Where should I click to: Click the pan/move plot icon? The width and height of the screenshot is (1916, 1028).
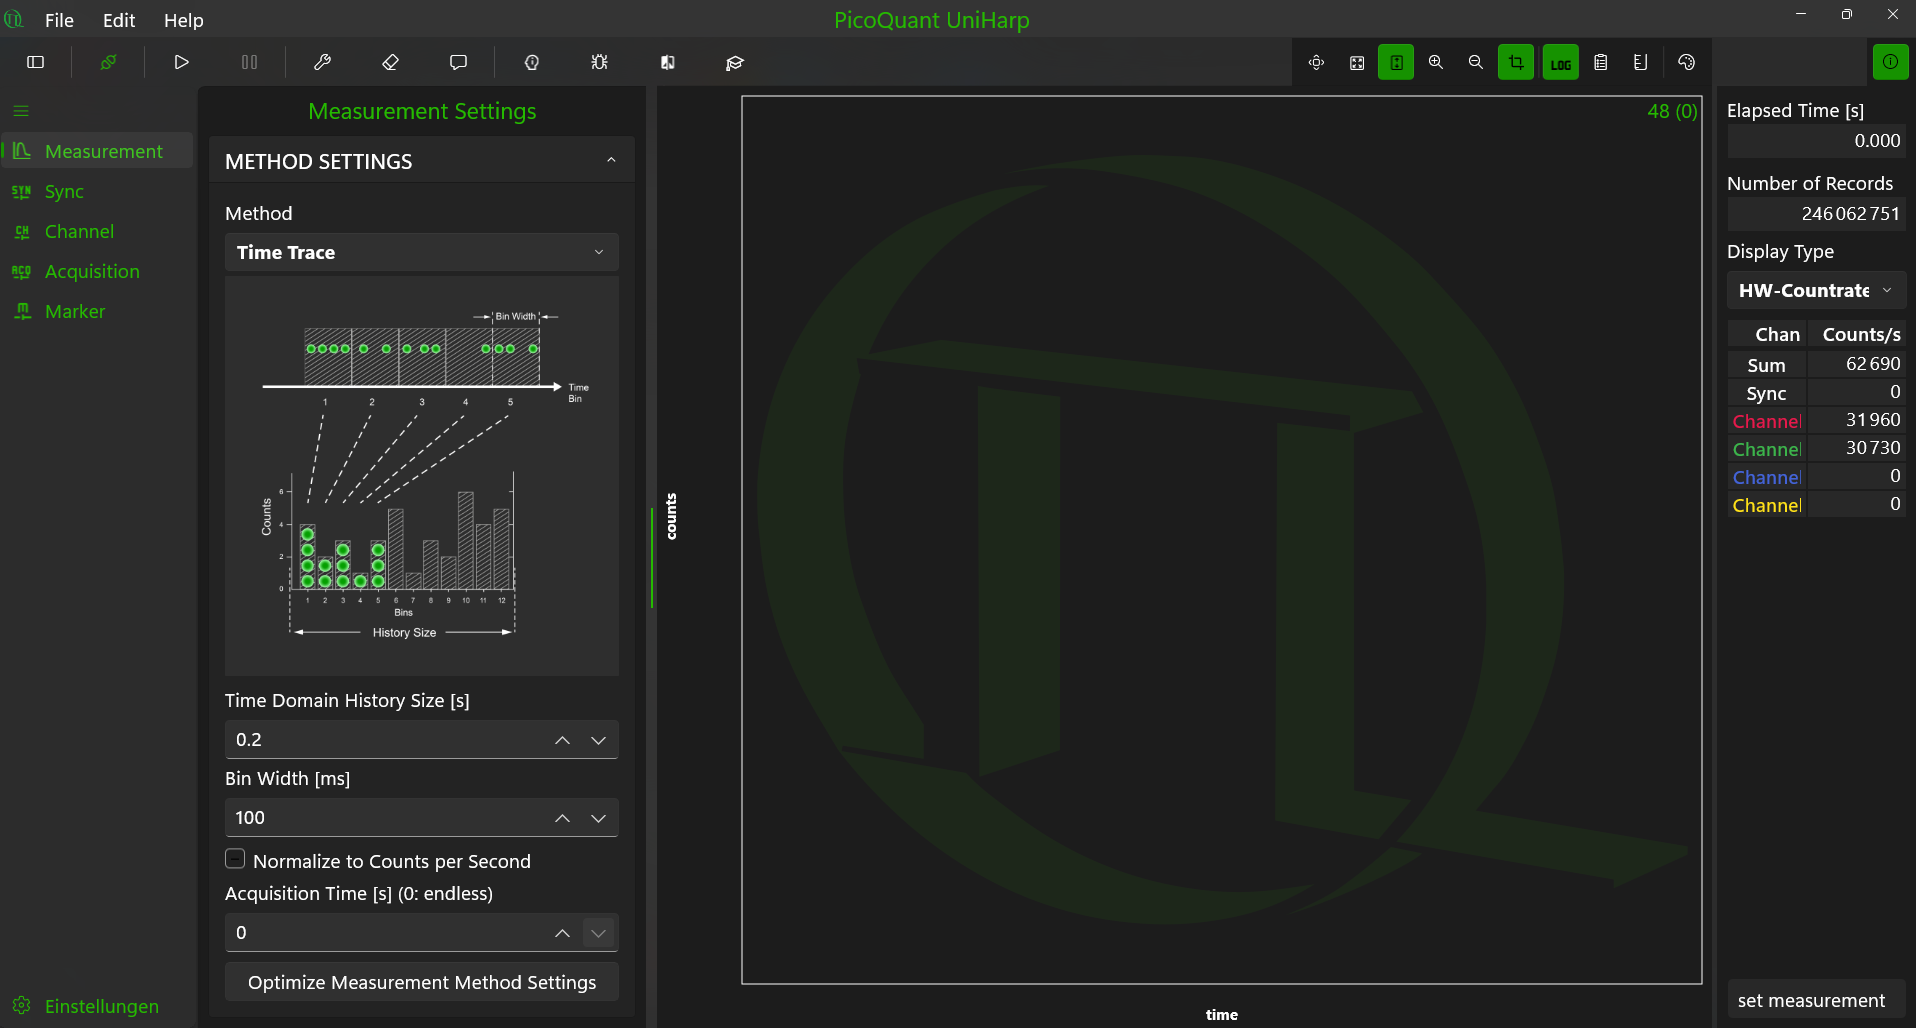click(1316, 62)
